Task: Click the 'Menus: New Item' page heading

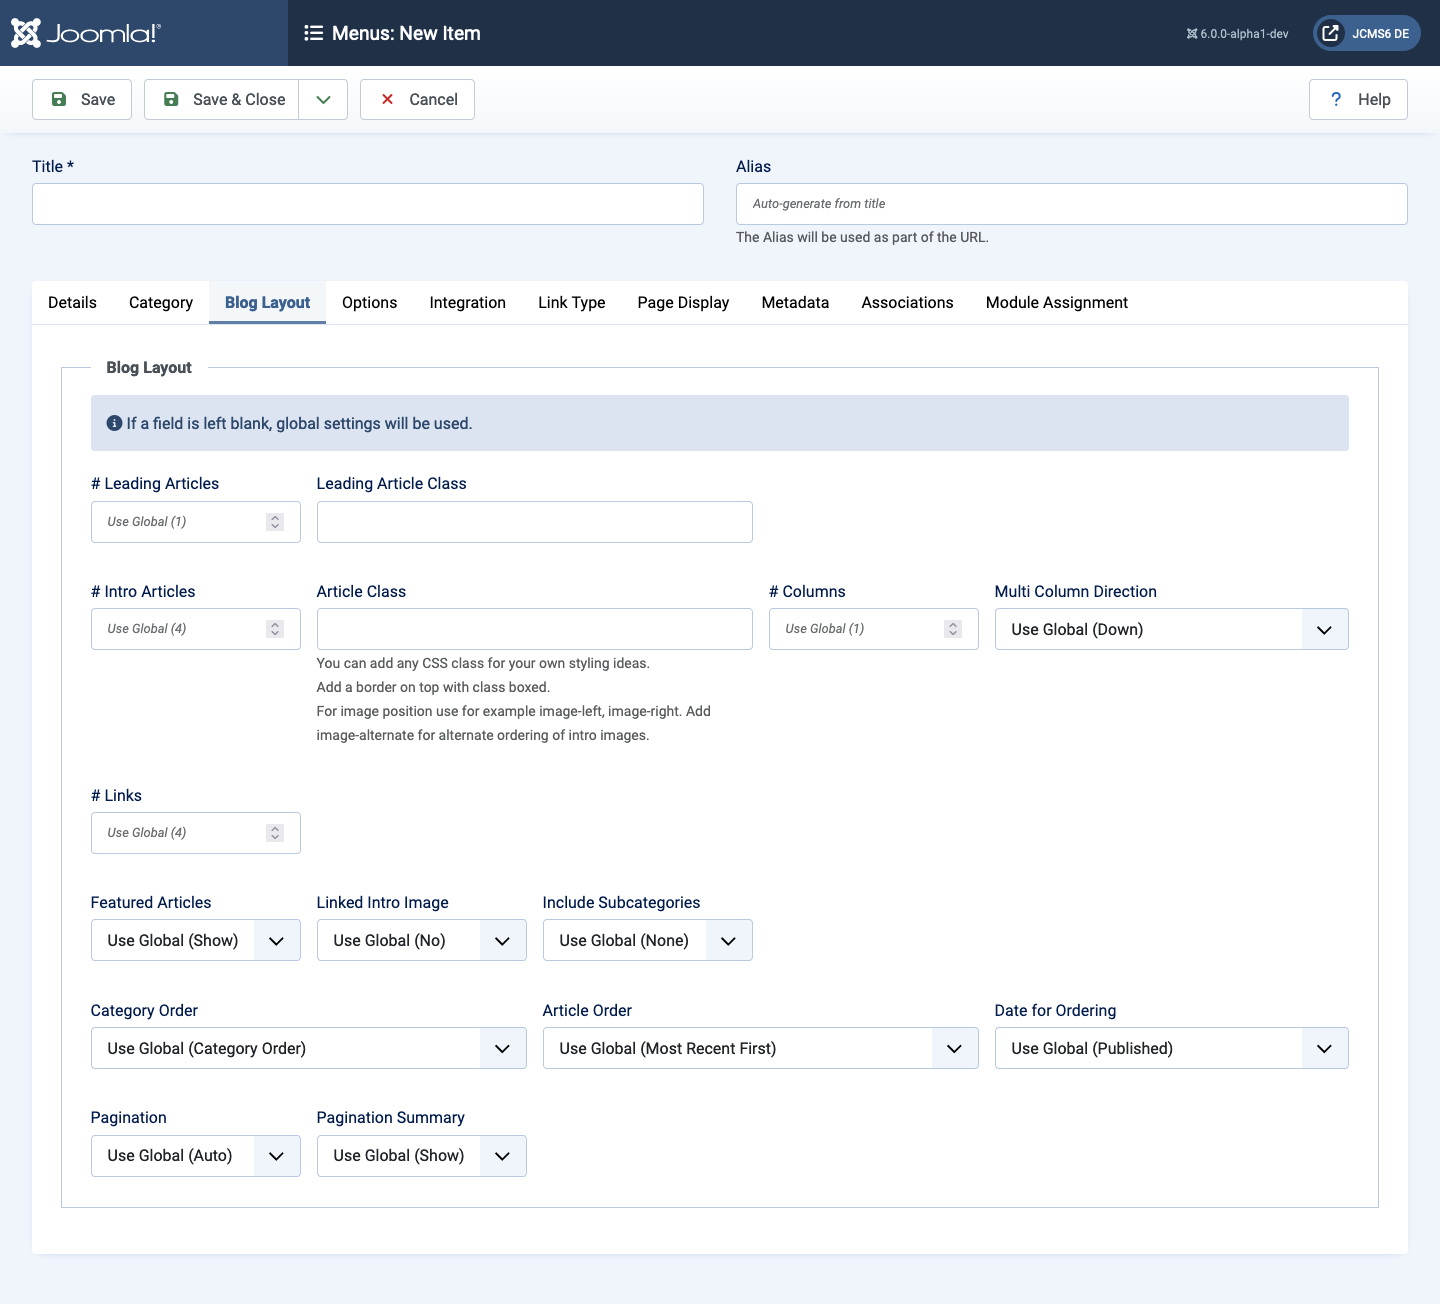Action: coord(406,33)
